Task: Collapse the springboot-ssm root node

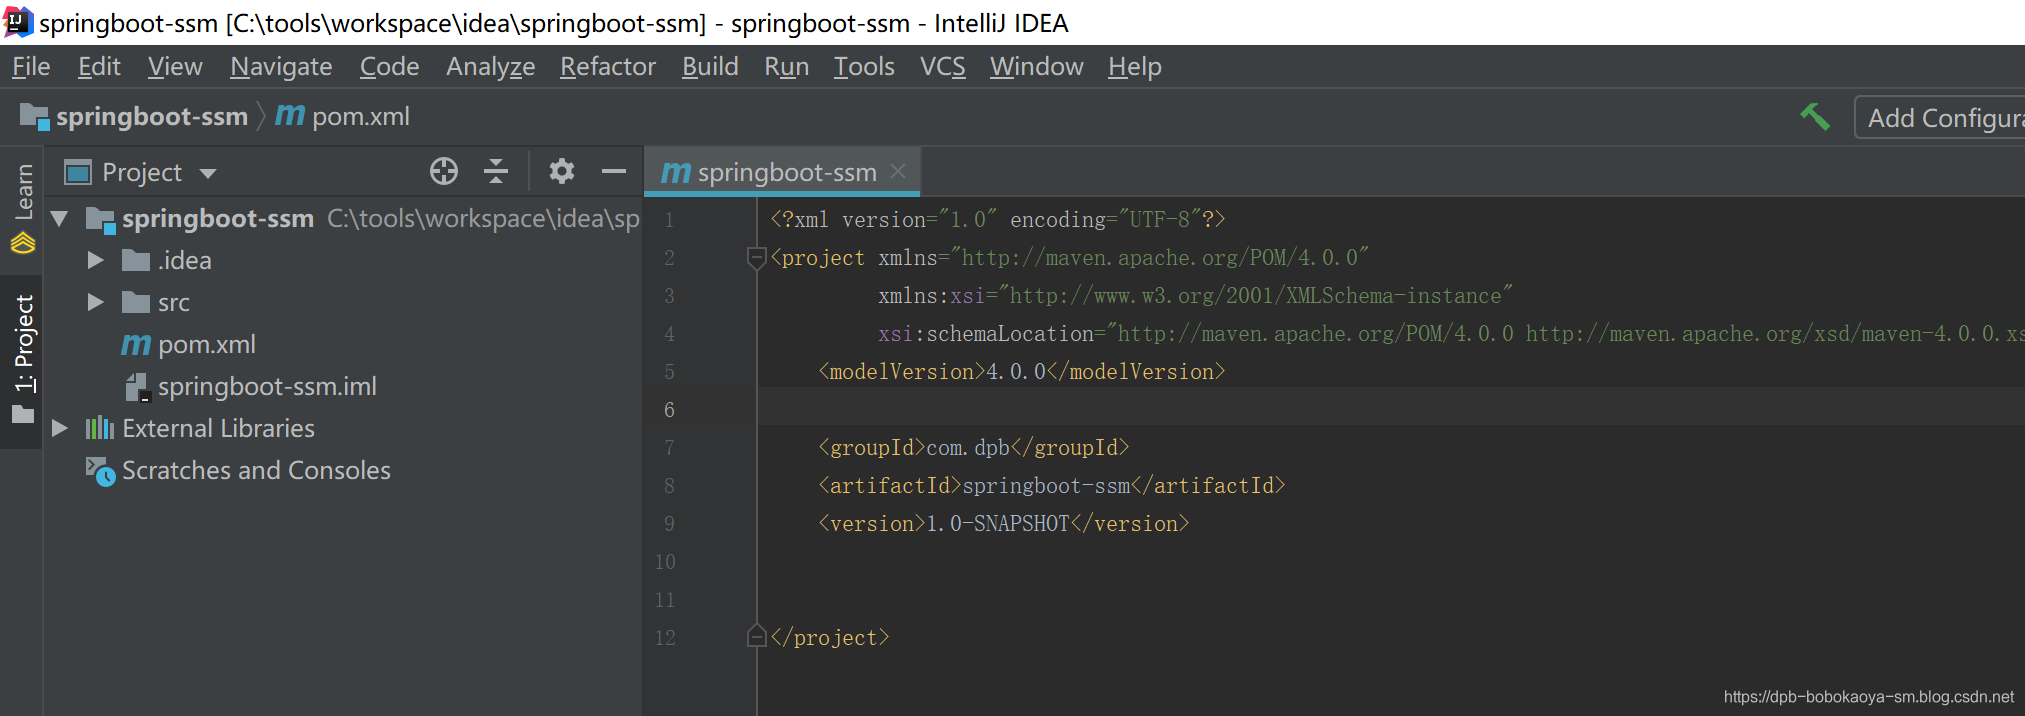Action: (60, 218)
